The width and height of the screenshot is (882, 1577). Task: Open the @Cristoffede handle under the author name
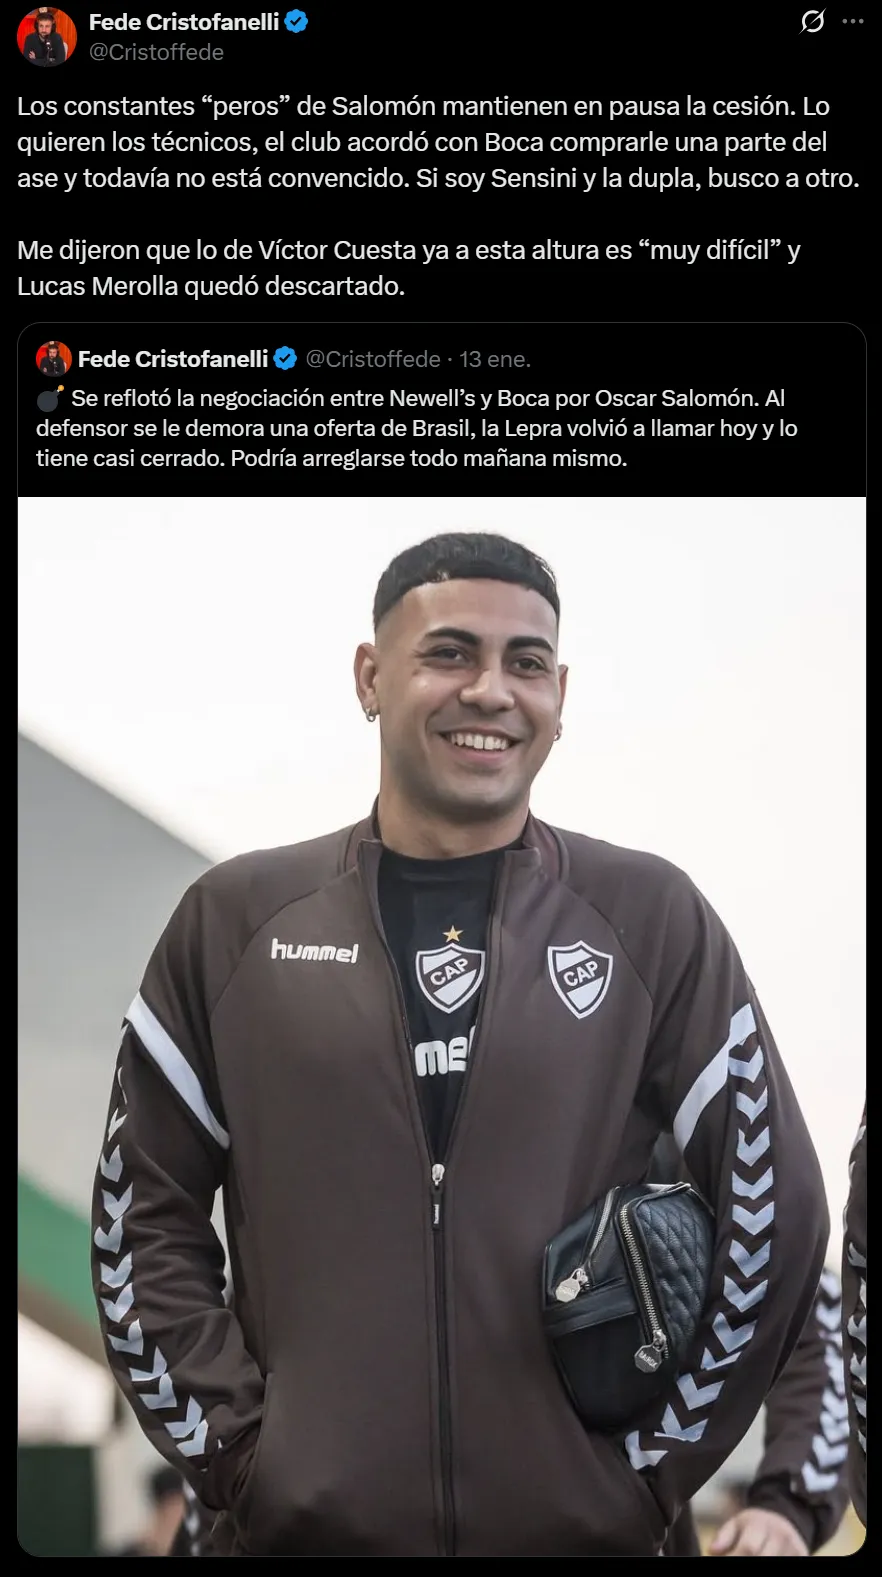[x=156, y=52]
